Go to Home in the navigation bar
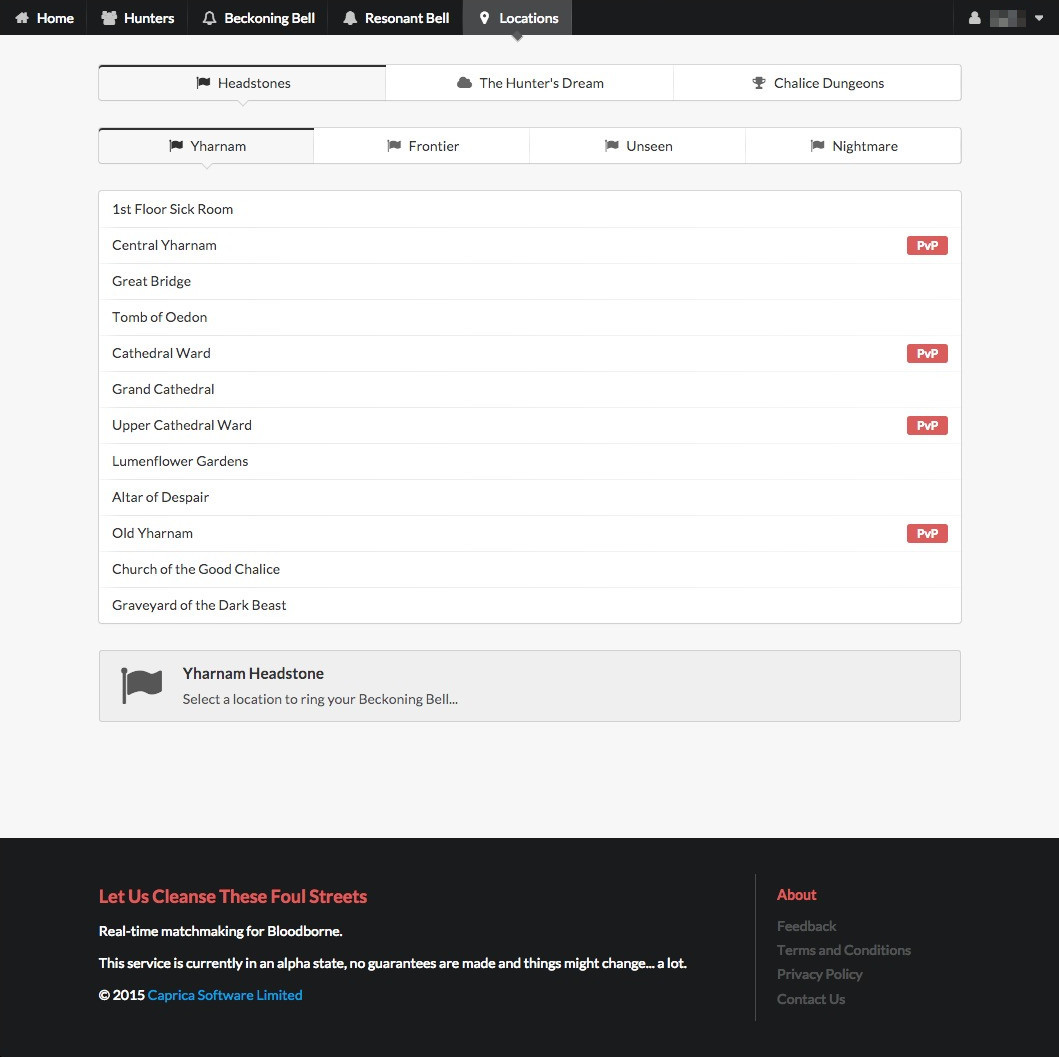This screenshot has width=1059, height=1057. tap(44, 18)
